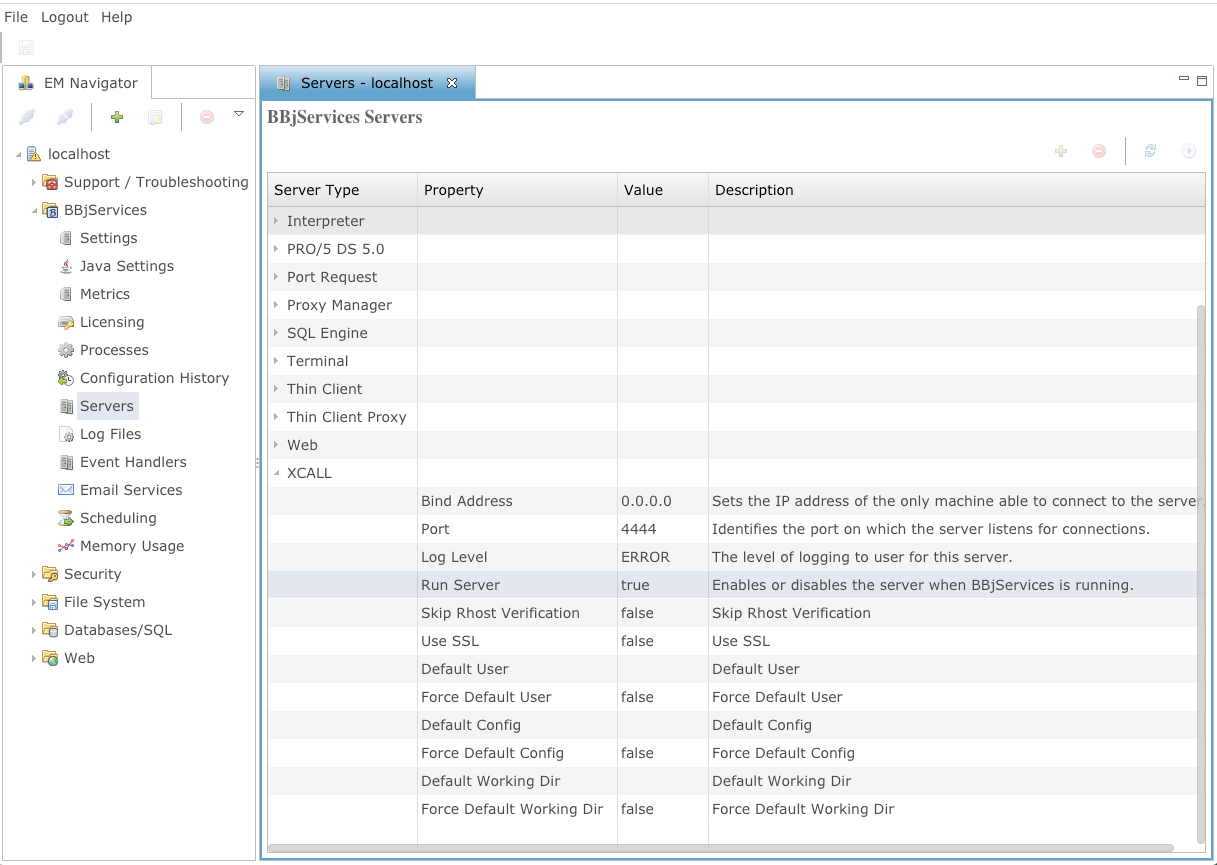Click the connect plug icon in EM Navigator toolbar
Viewport: 1217px width, 865px height.
27,117
